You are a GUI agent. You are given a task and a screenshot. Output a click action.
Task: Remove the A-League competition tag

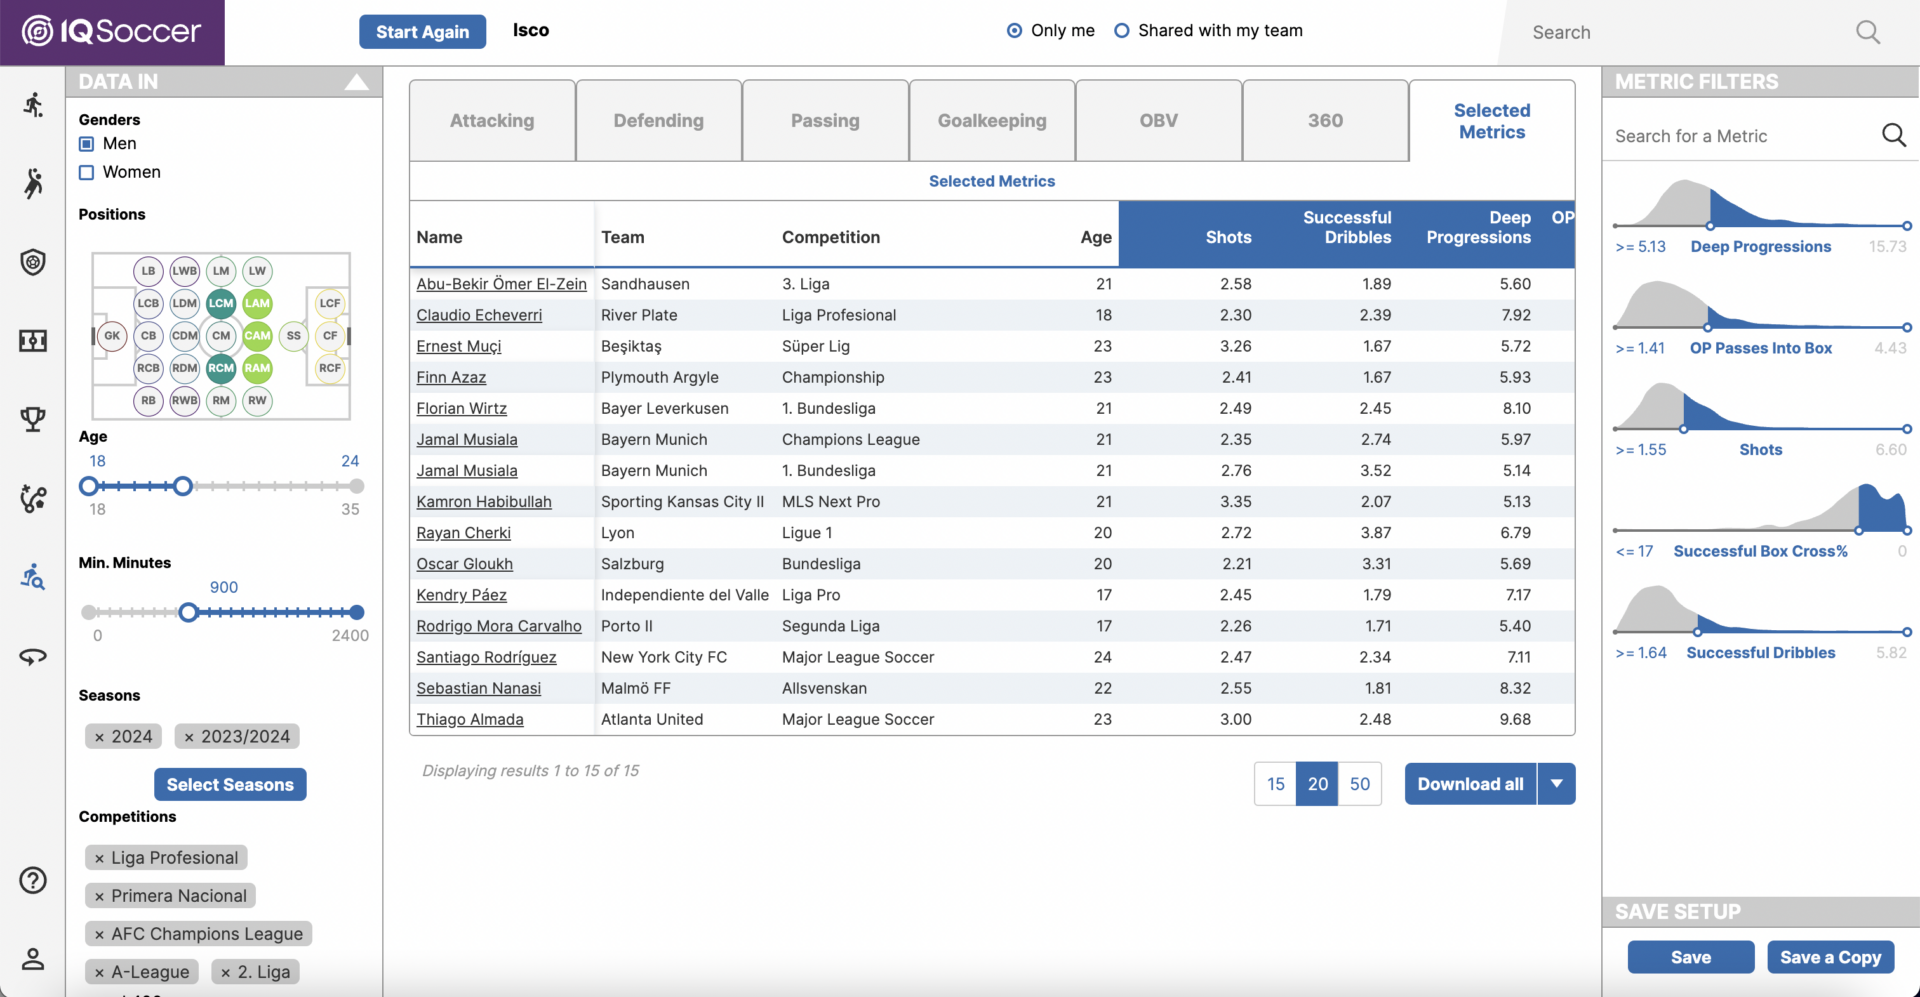(99, 973)
